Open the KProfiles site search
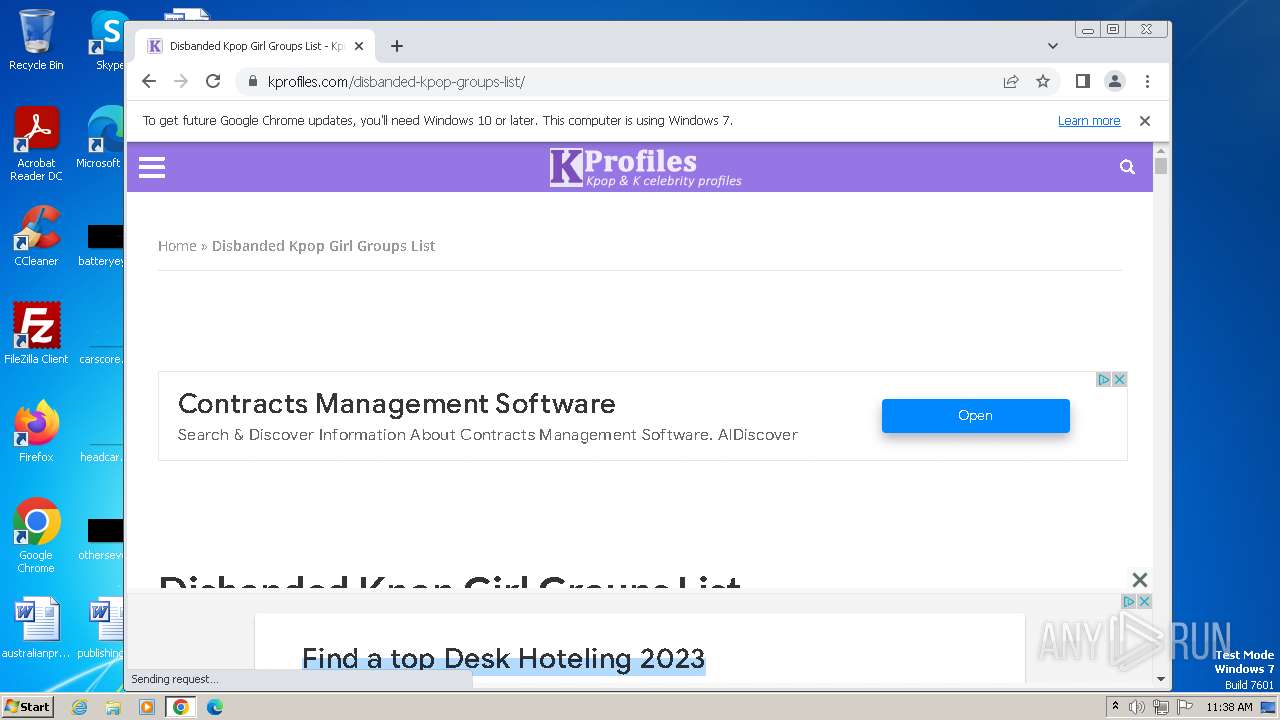This screenshot has height=720, width=1280. (x=1127, y=167)
